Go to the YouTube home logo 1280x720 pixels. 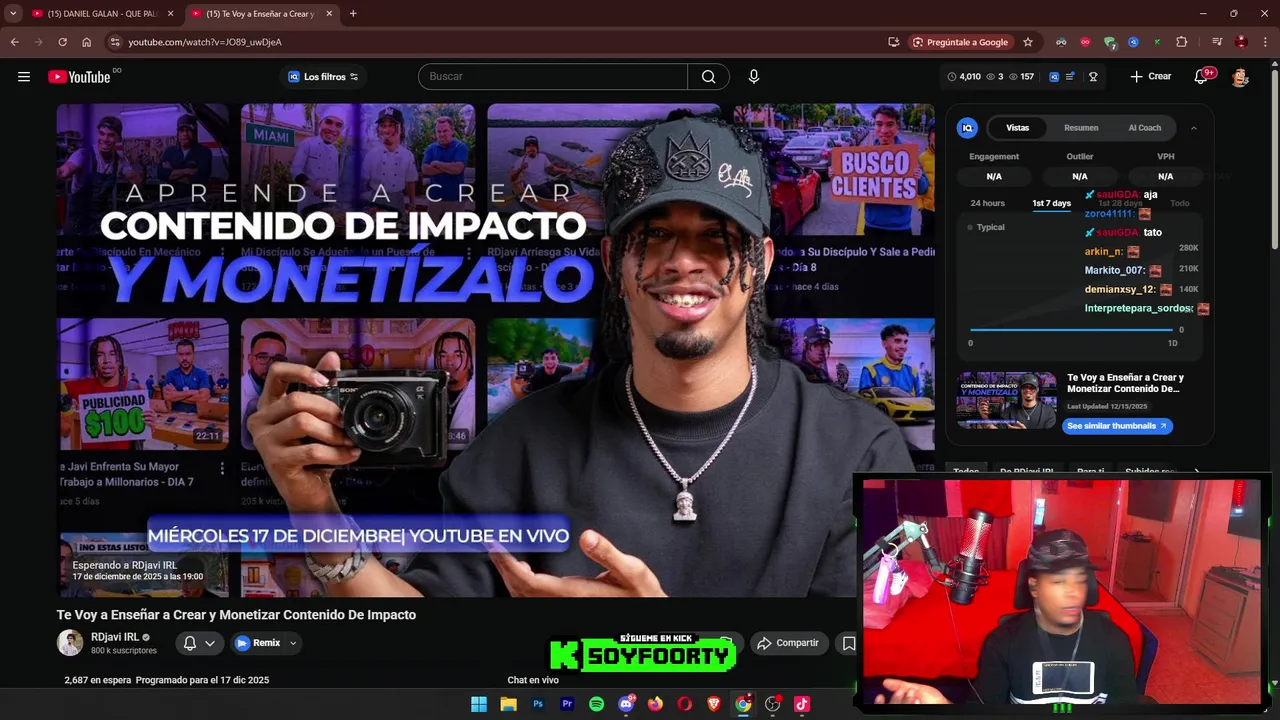click(x=79, y=77)
